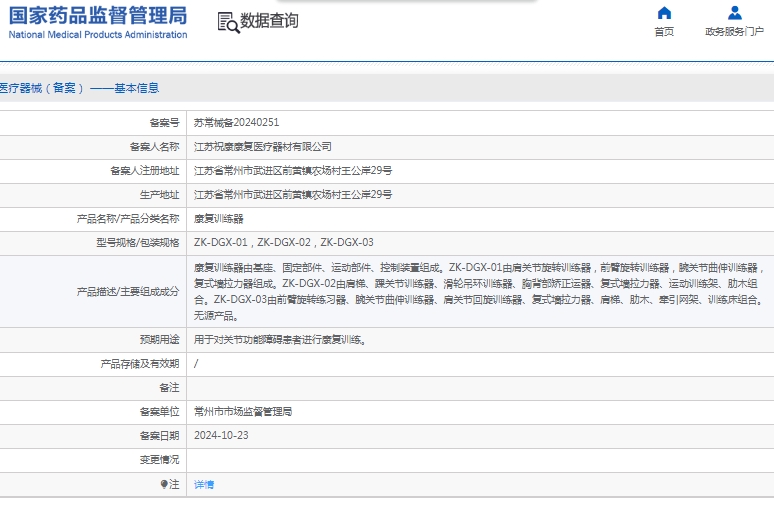Click the 备注 label
The width and height of the screenshot is (774, 505).
[x=169, y=388]
